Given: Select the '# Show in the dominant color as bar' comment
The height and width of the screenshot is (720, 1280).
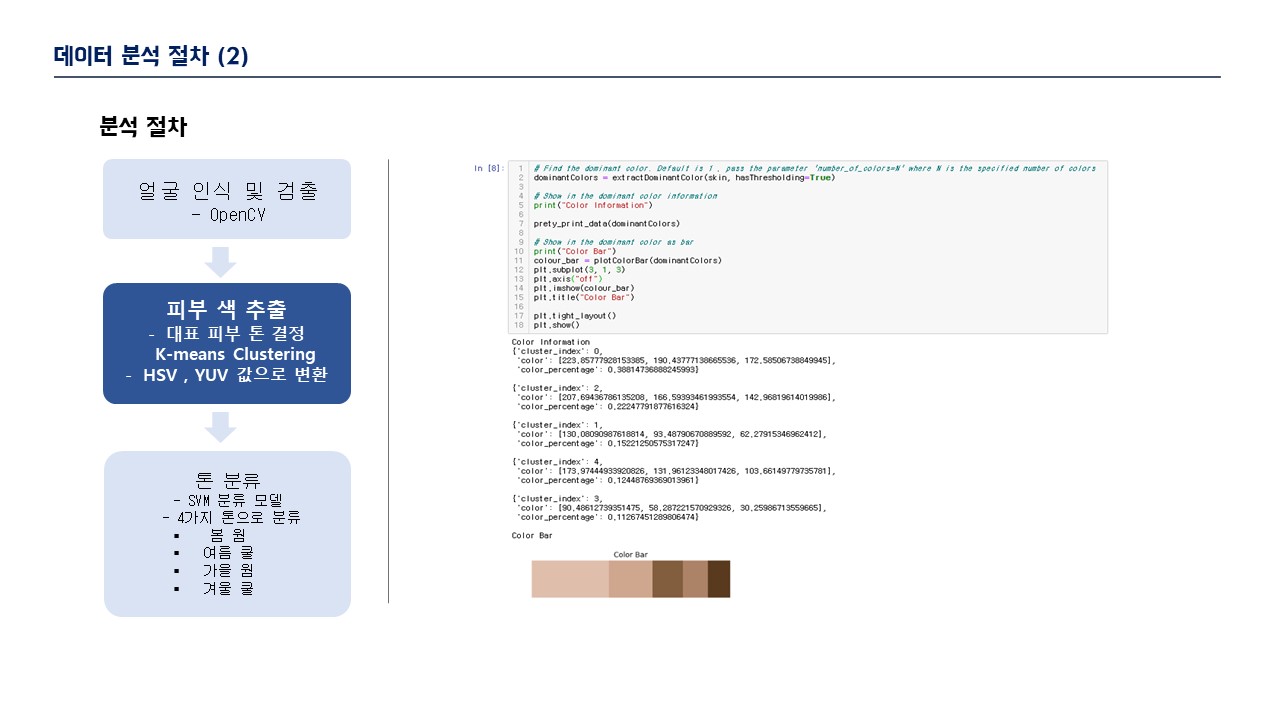Looking at the screenshot, I should [x=613, y=242].
